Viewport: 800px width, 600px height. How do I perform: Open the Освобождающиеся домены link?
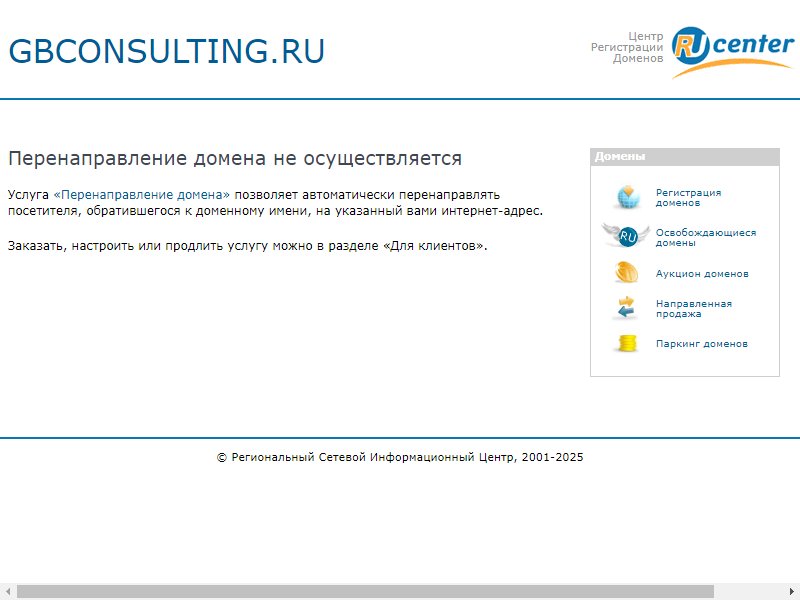click(706, 237)
